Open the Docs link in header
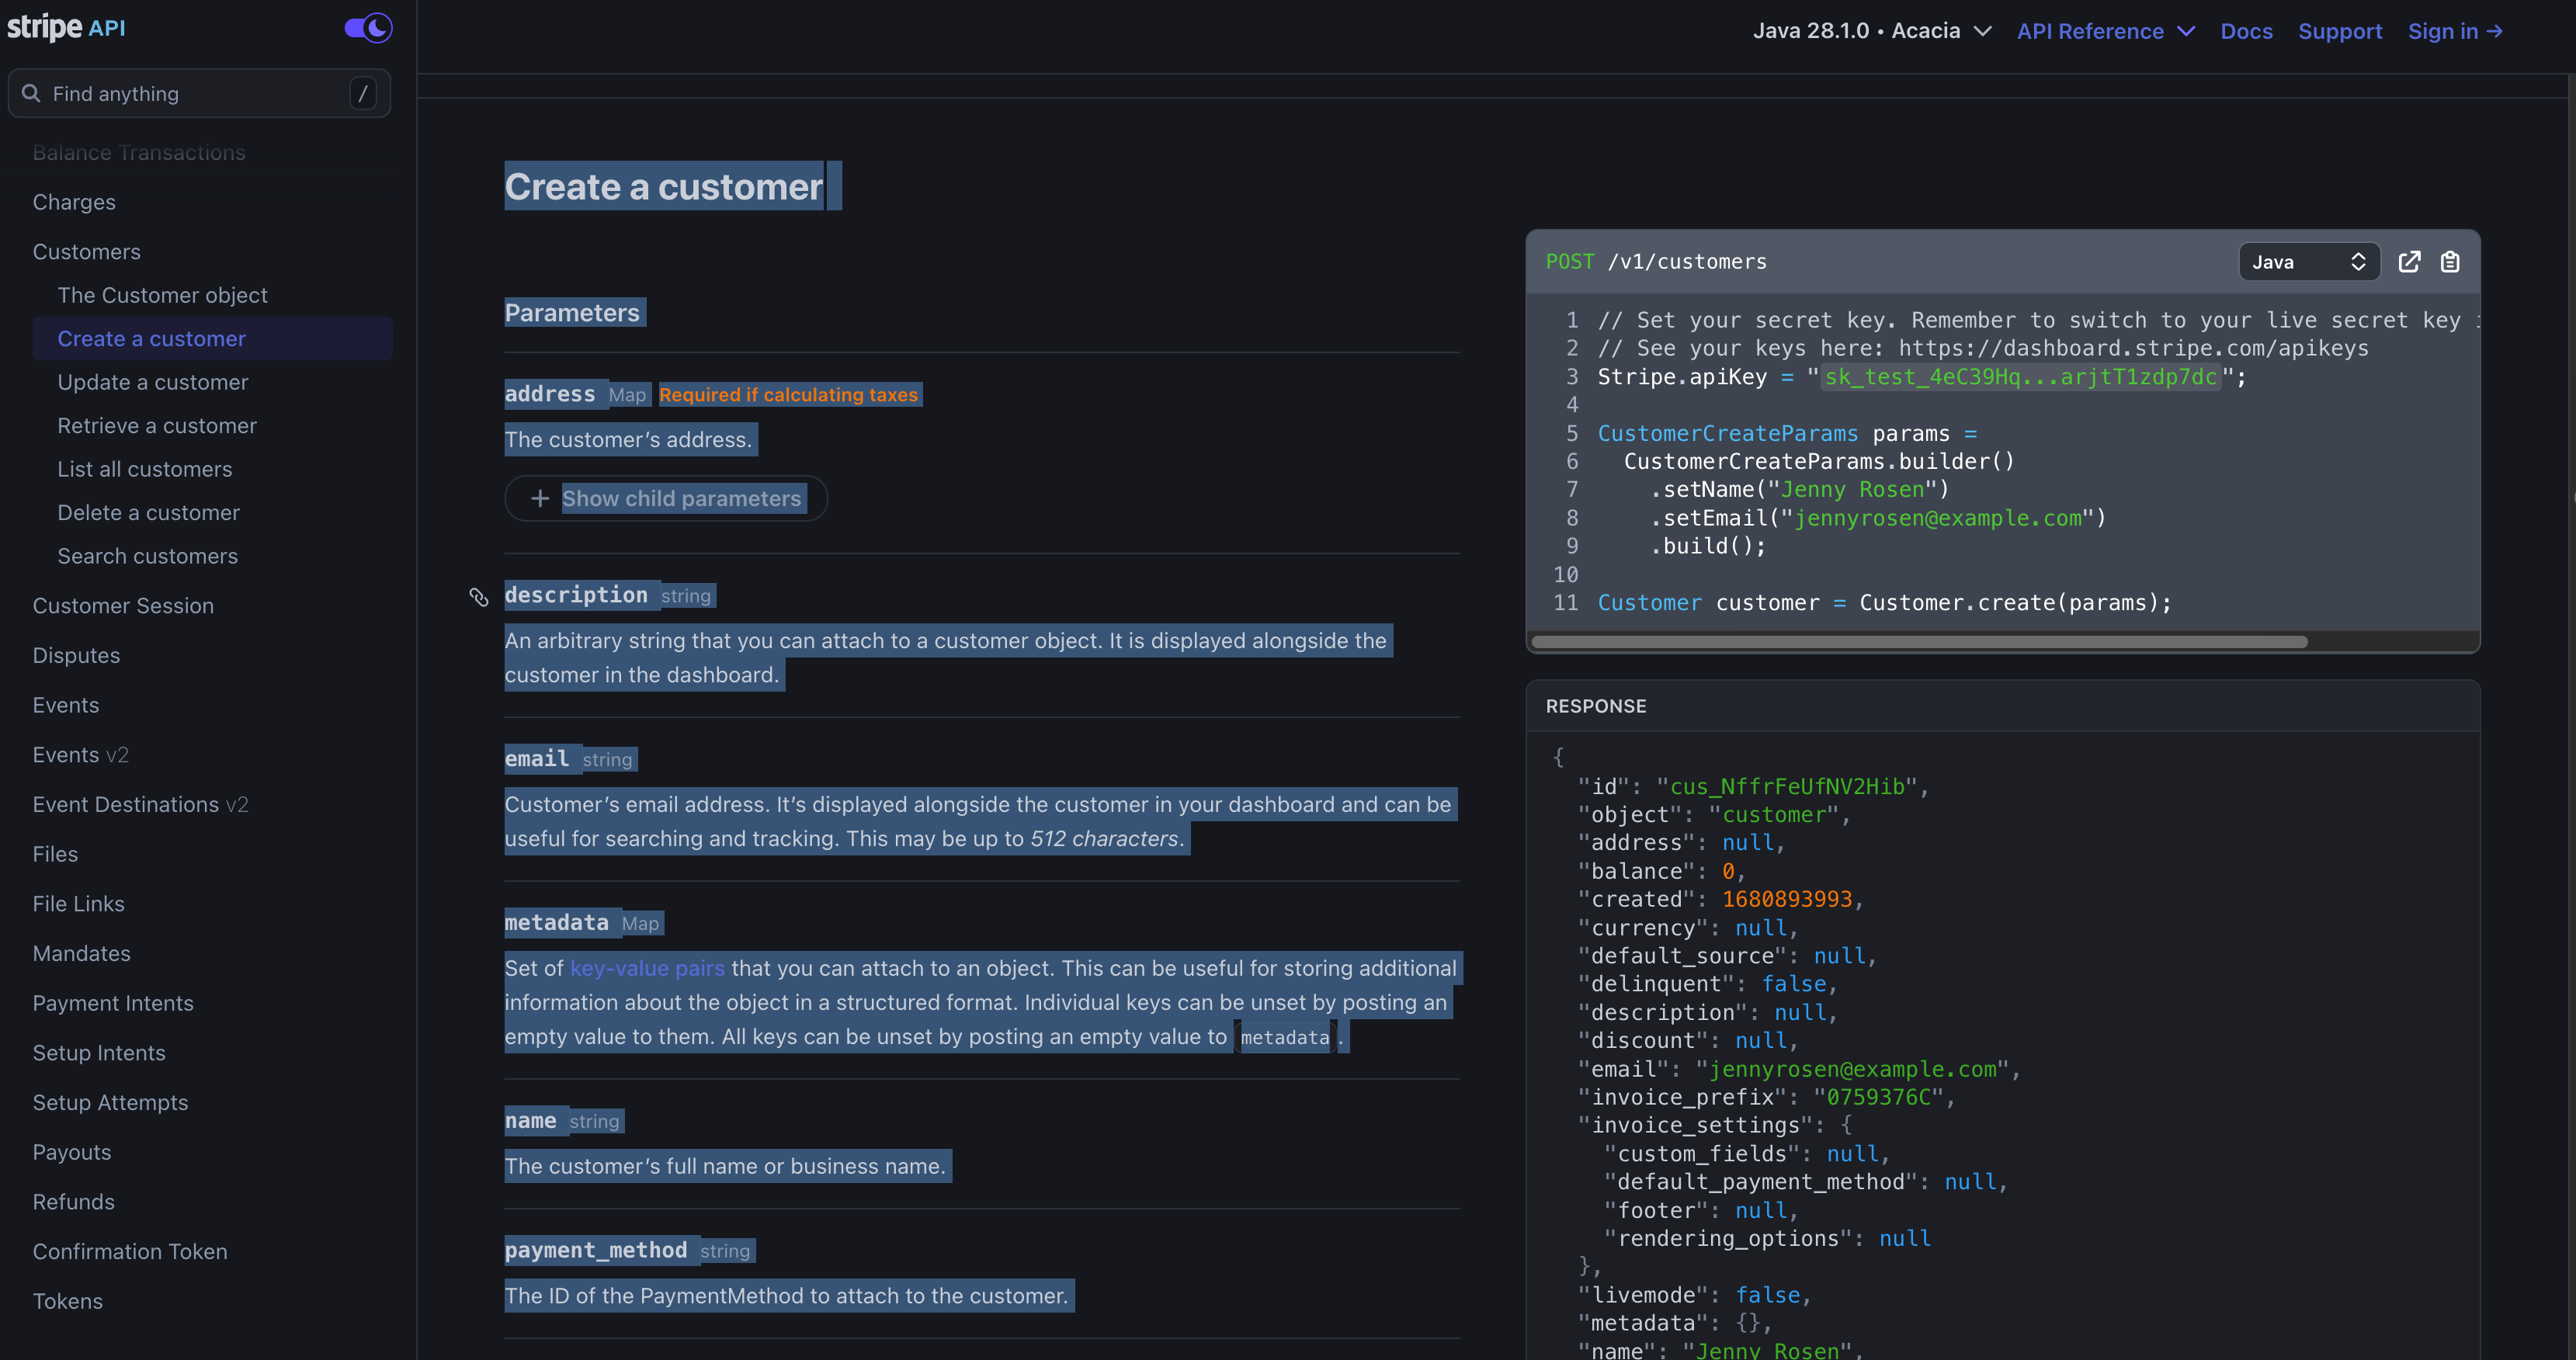Image resolution: width=2576 pixels, height=1360 pixels. click(2246, 31)
